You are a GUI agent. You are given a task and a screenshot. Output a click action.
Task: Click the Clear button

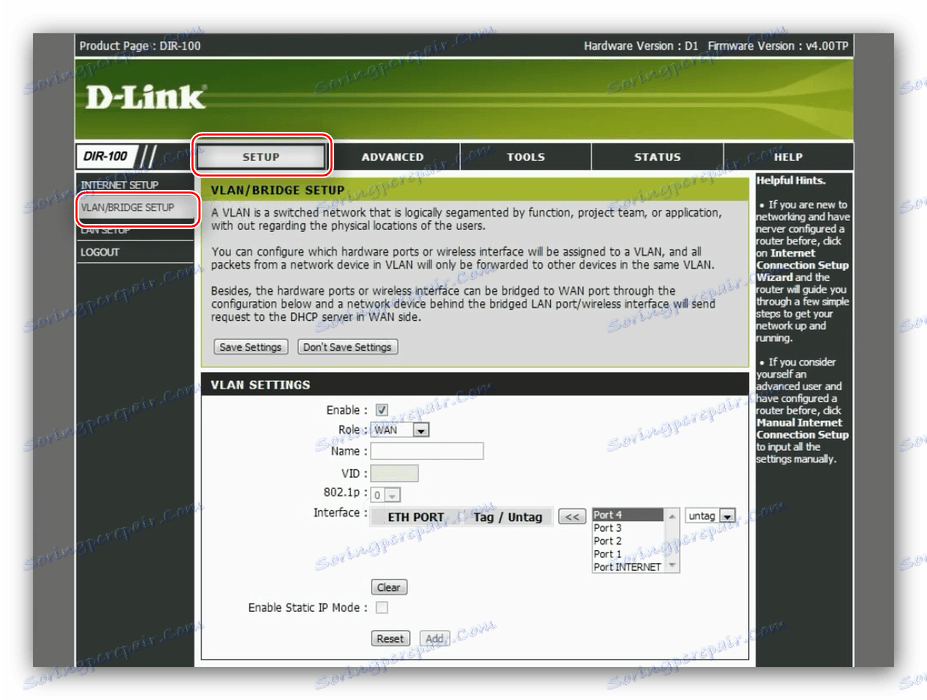(389, 587)
